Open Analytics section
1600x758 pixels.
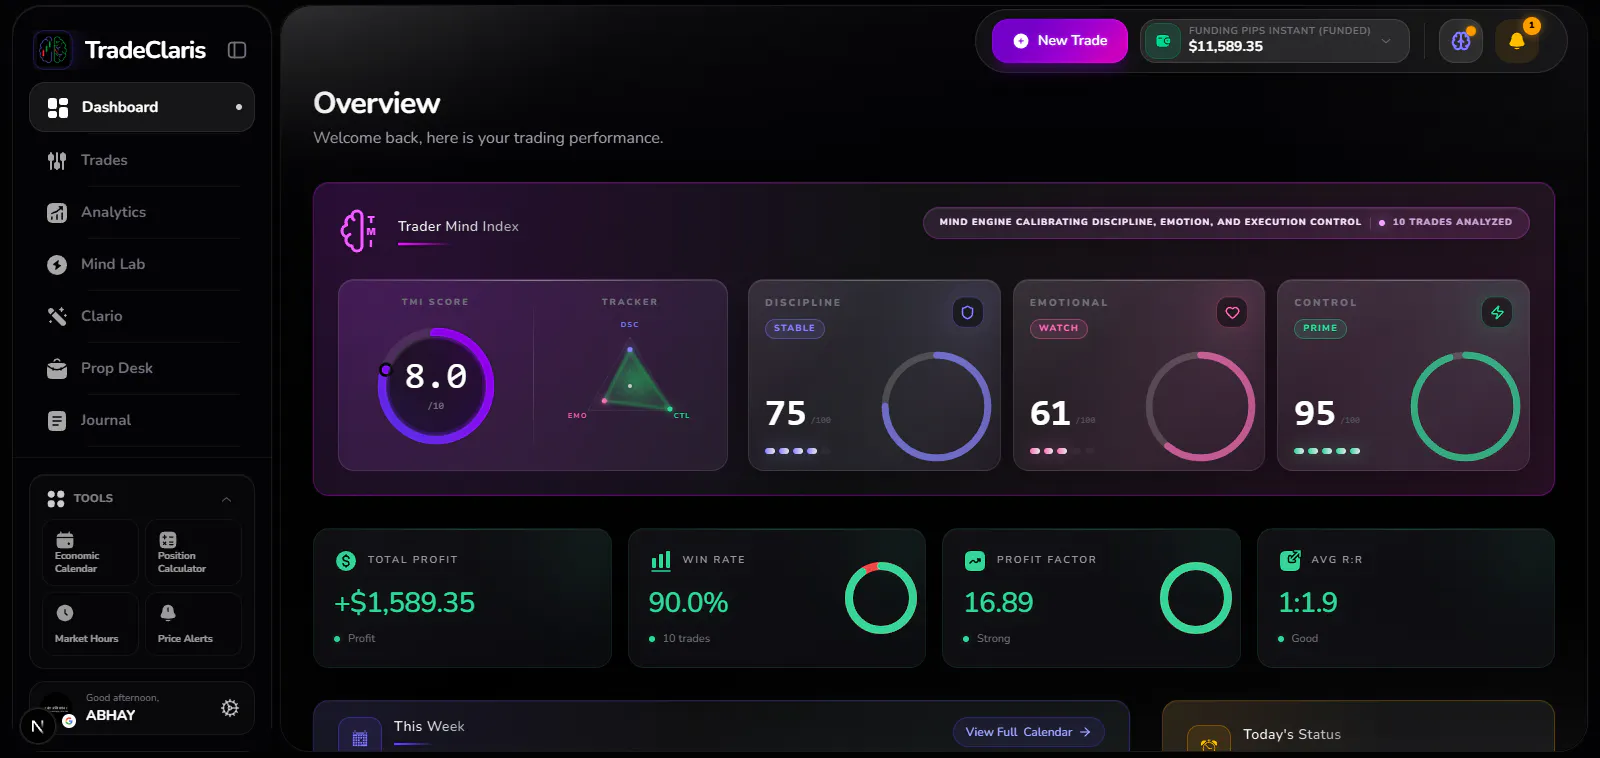pos(142,212)
